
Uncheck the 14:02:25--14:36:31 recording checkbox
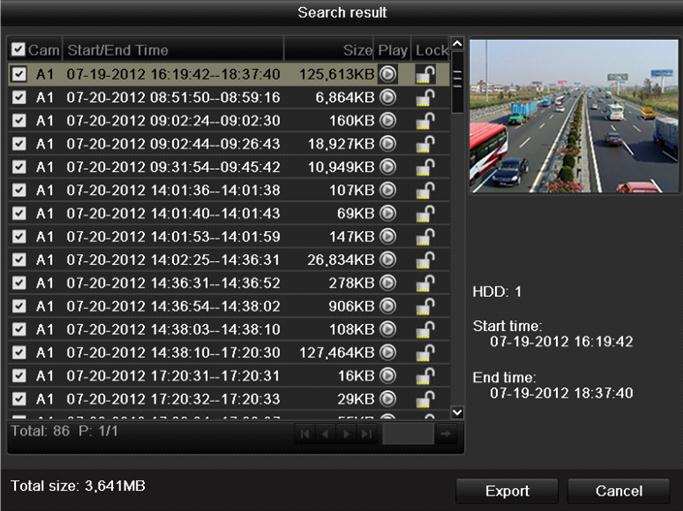pyautogui.click(x=19, y=260)
